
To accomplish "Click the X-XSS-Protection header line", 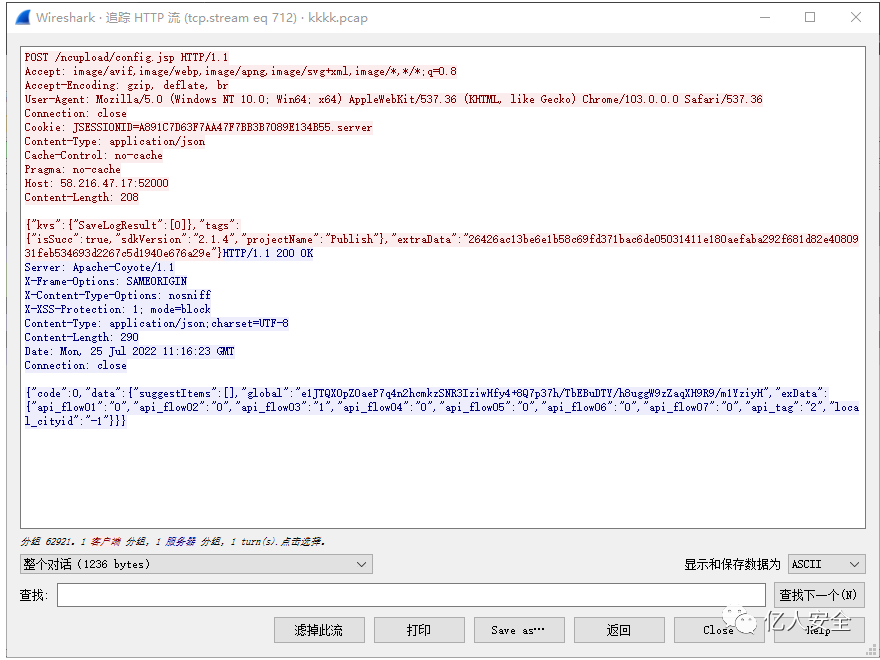I will click(117, 309).
